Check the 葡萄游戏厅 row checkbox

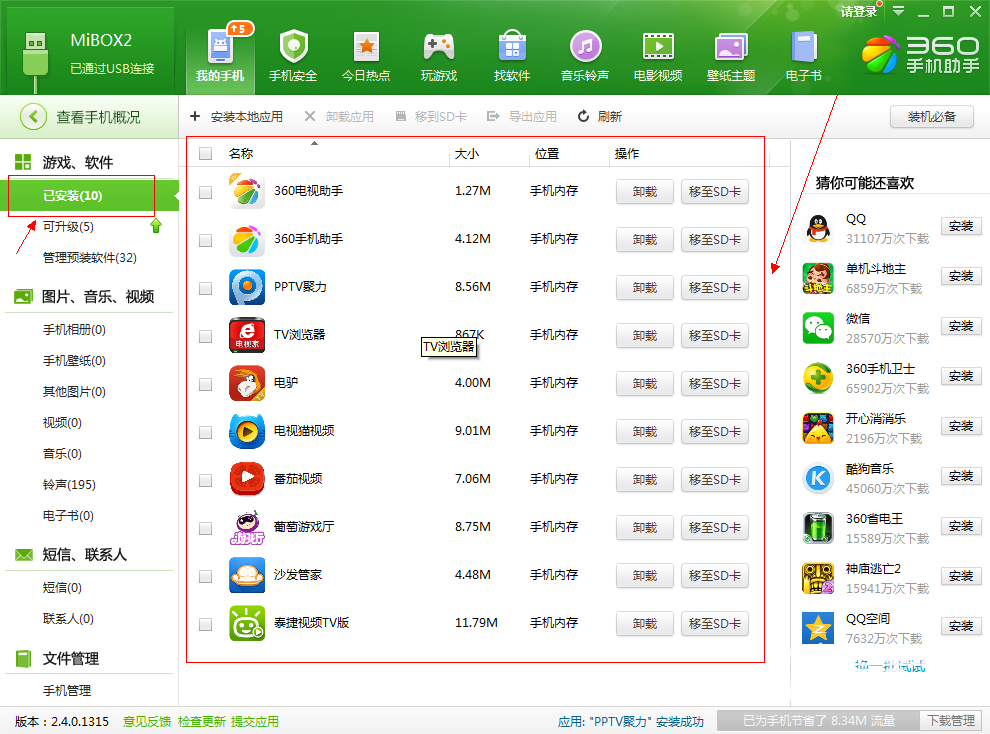(x=205, y=528)
